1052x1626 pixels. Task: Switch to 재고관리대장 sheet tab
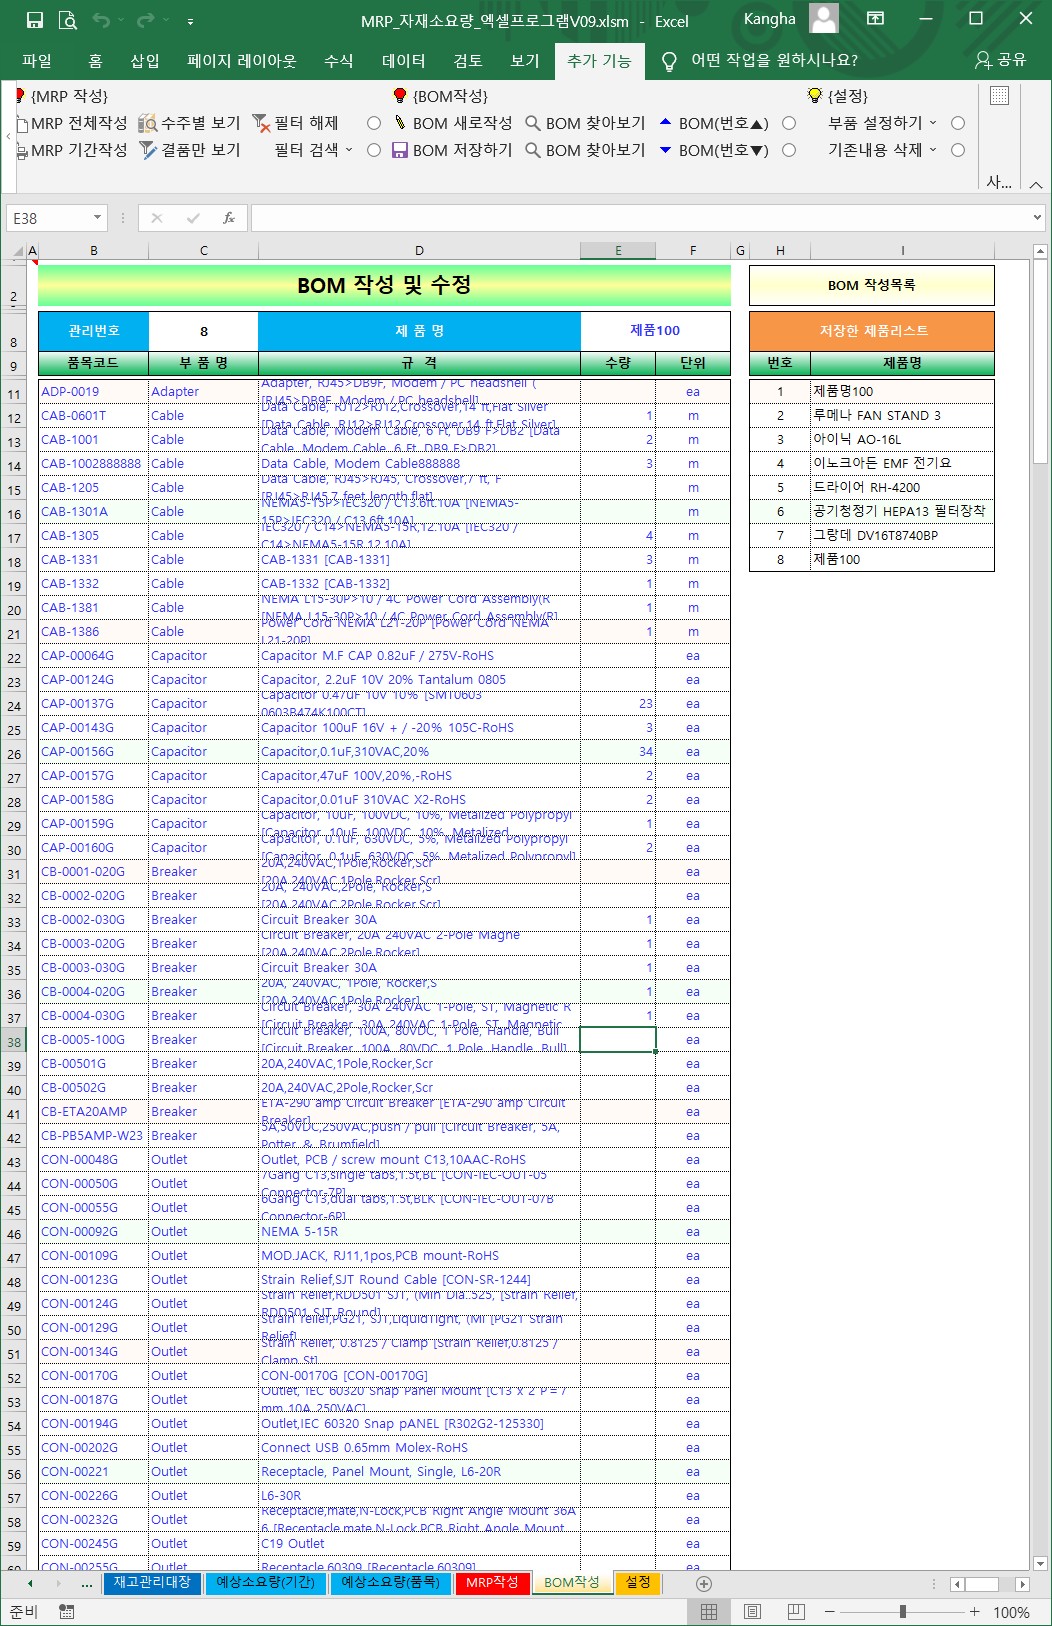[x=152, y=1583]
